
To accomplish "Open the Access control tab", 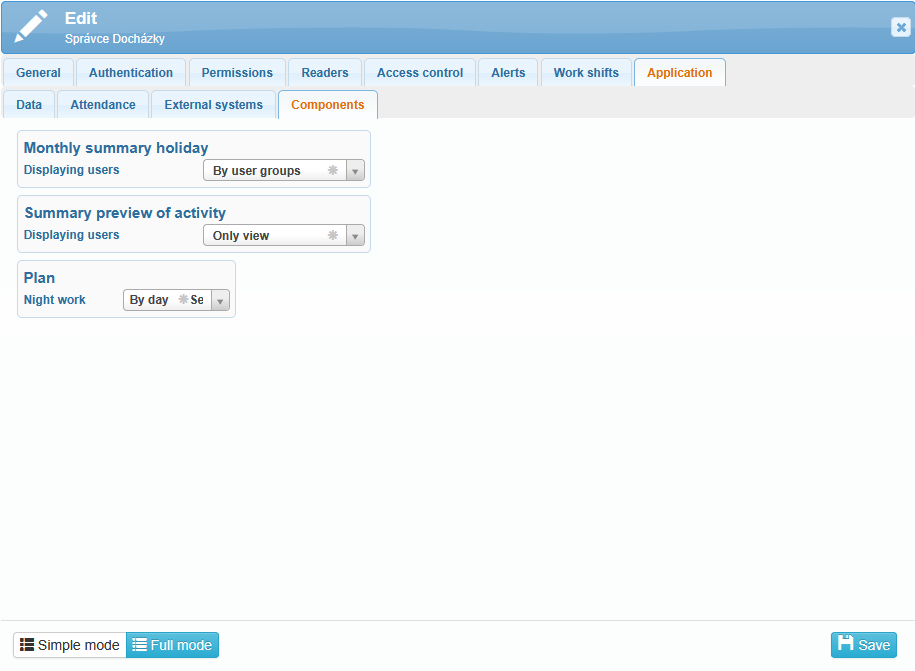I will [420, 73].
